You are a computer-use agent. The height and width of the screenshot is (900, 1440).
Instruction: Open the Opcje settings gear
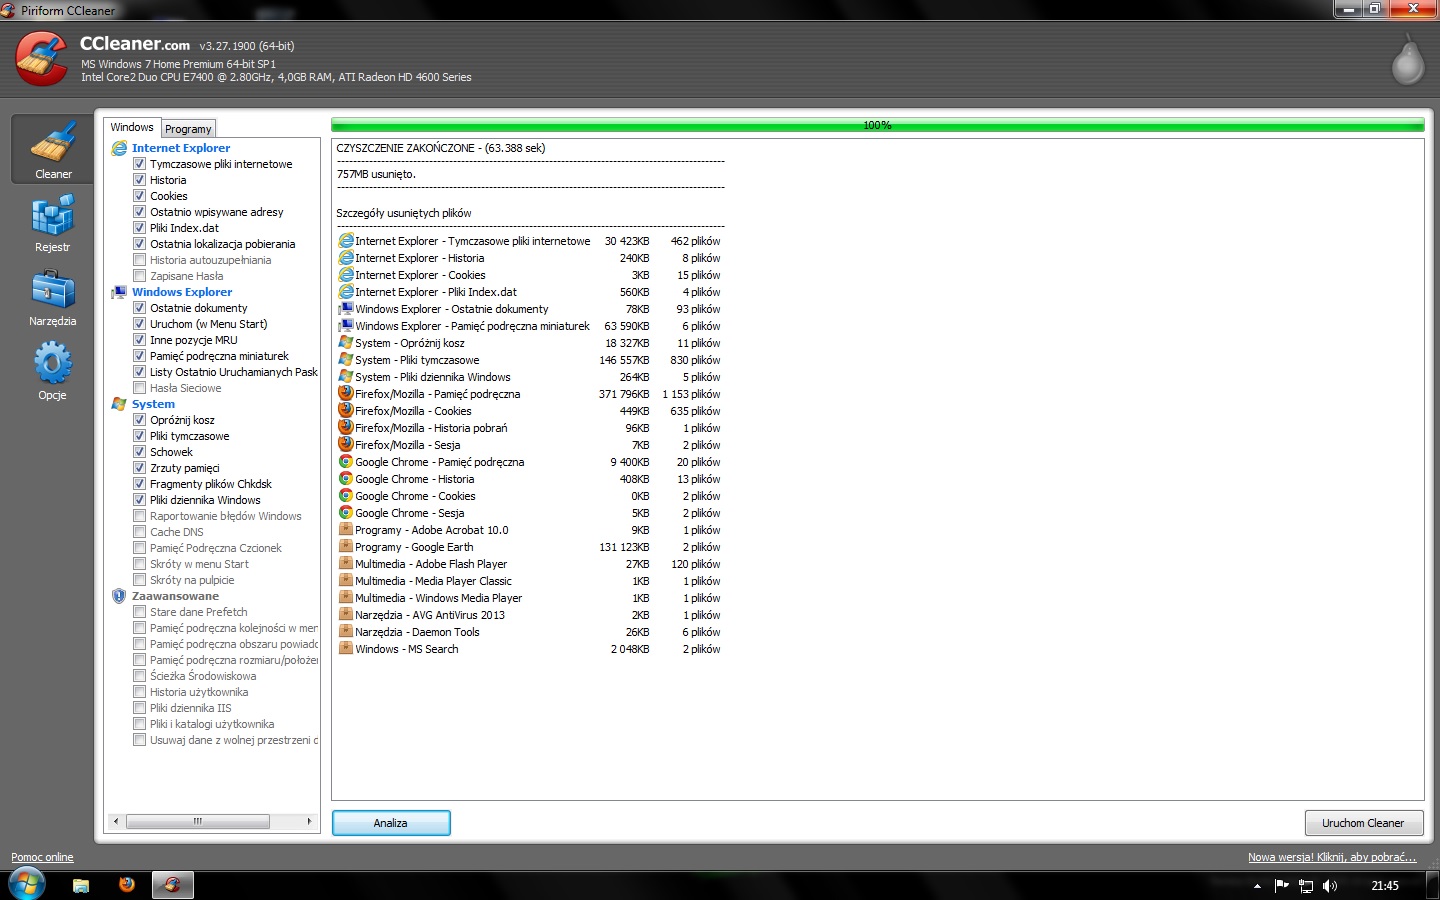coord(53,371)
